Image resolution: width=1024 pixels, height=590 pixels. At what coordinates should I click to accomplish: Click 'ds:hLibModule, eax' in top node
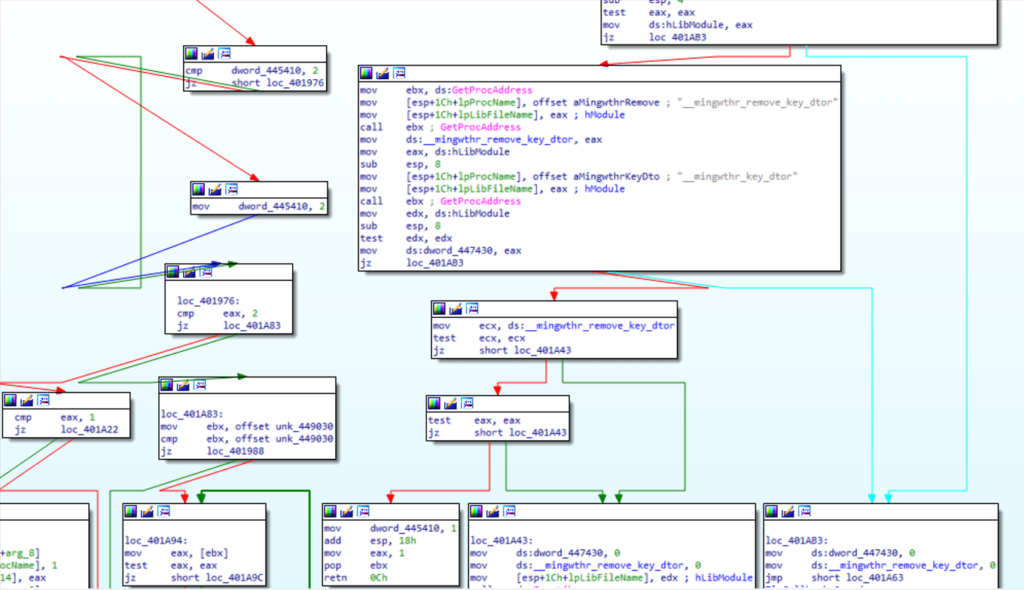pos(700,25)
